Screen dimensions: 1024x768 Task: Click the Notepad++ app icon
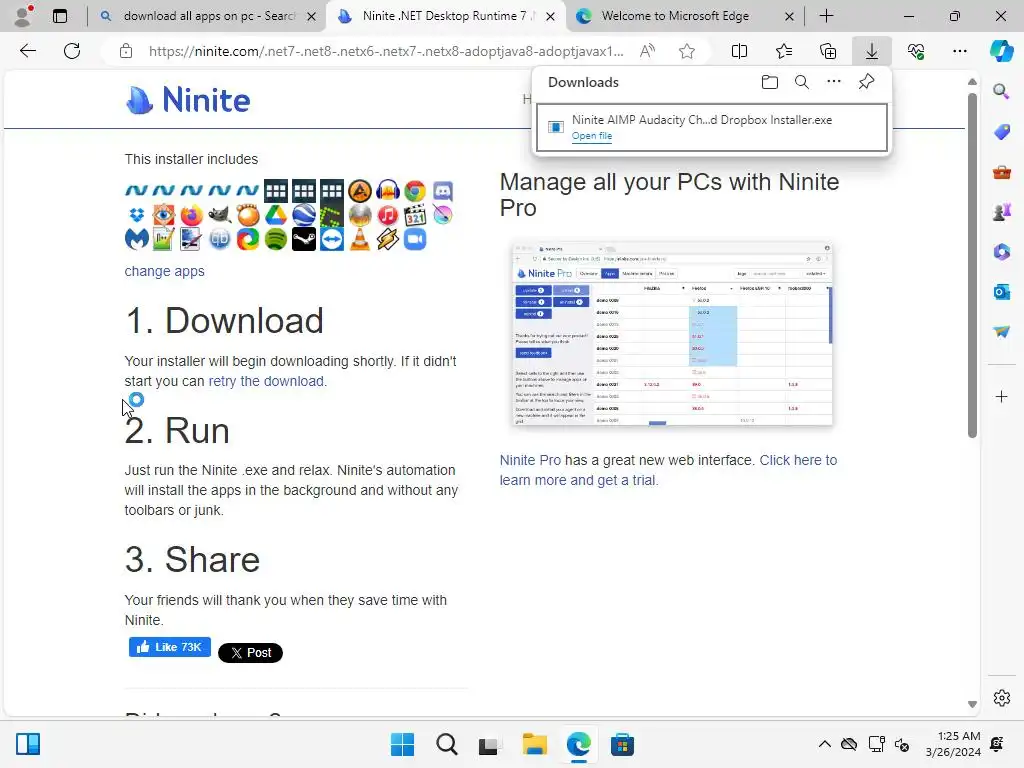(x=163, y=239)
